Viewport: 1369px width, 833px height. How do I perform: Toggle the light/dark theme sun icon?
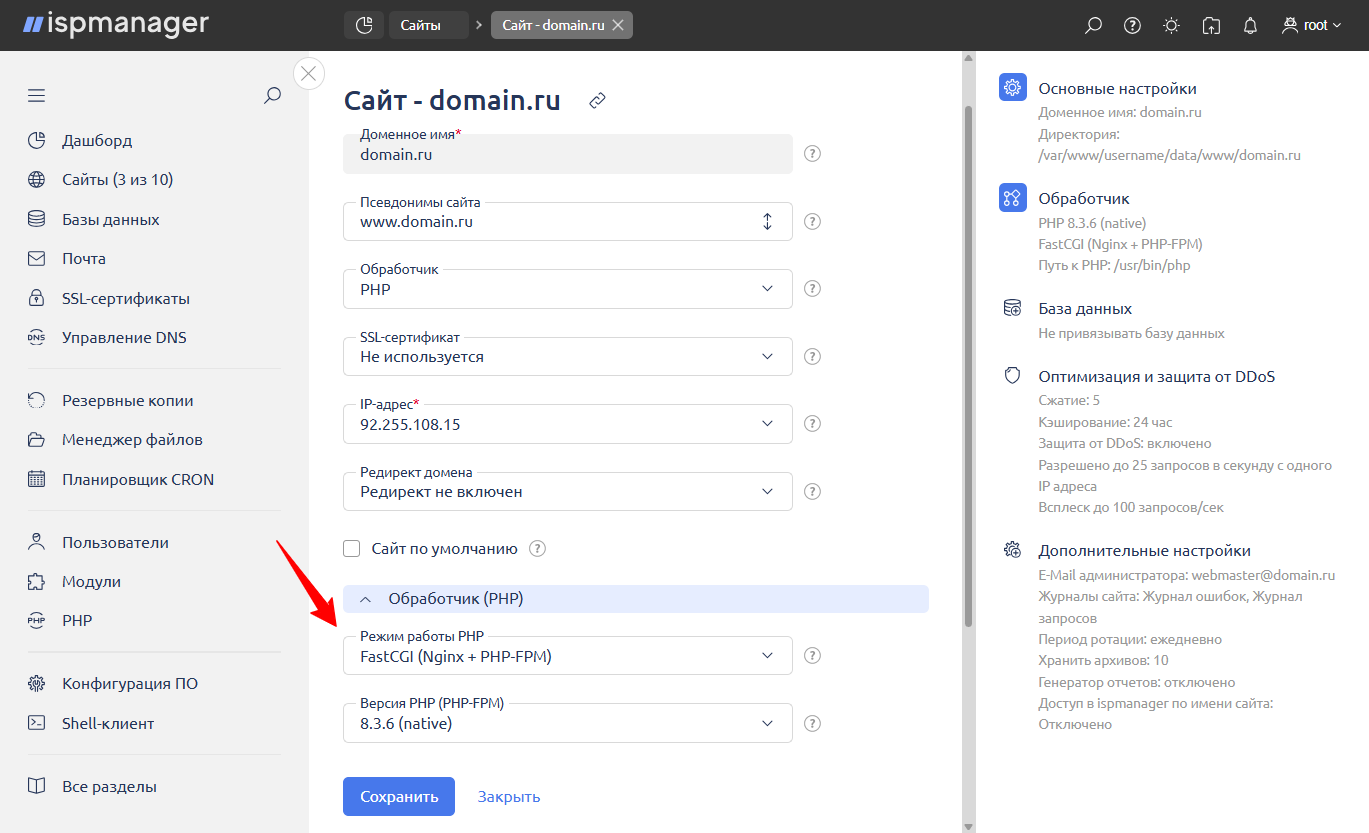click(1171, 26)
